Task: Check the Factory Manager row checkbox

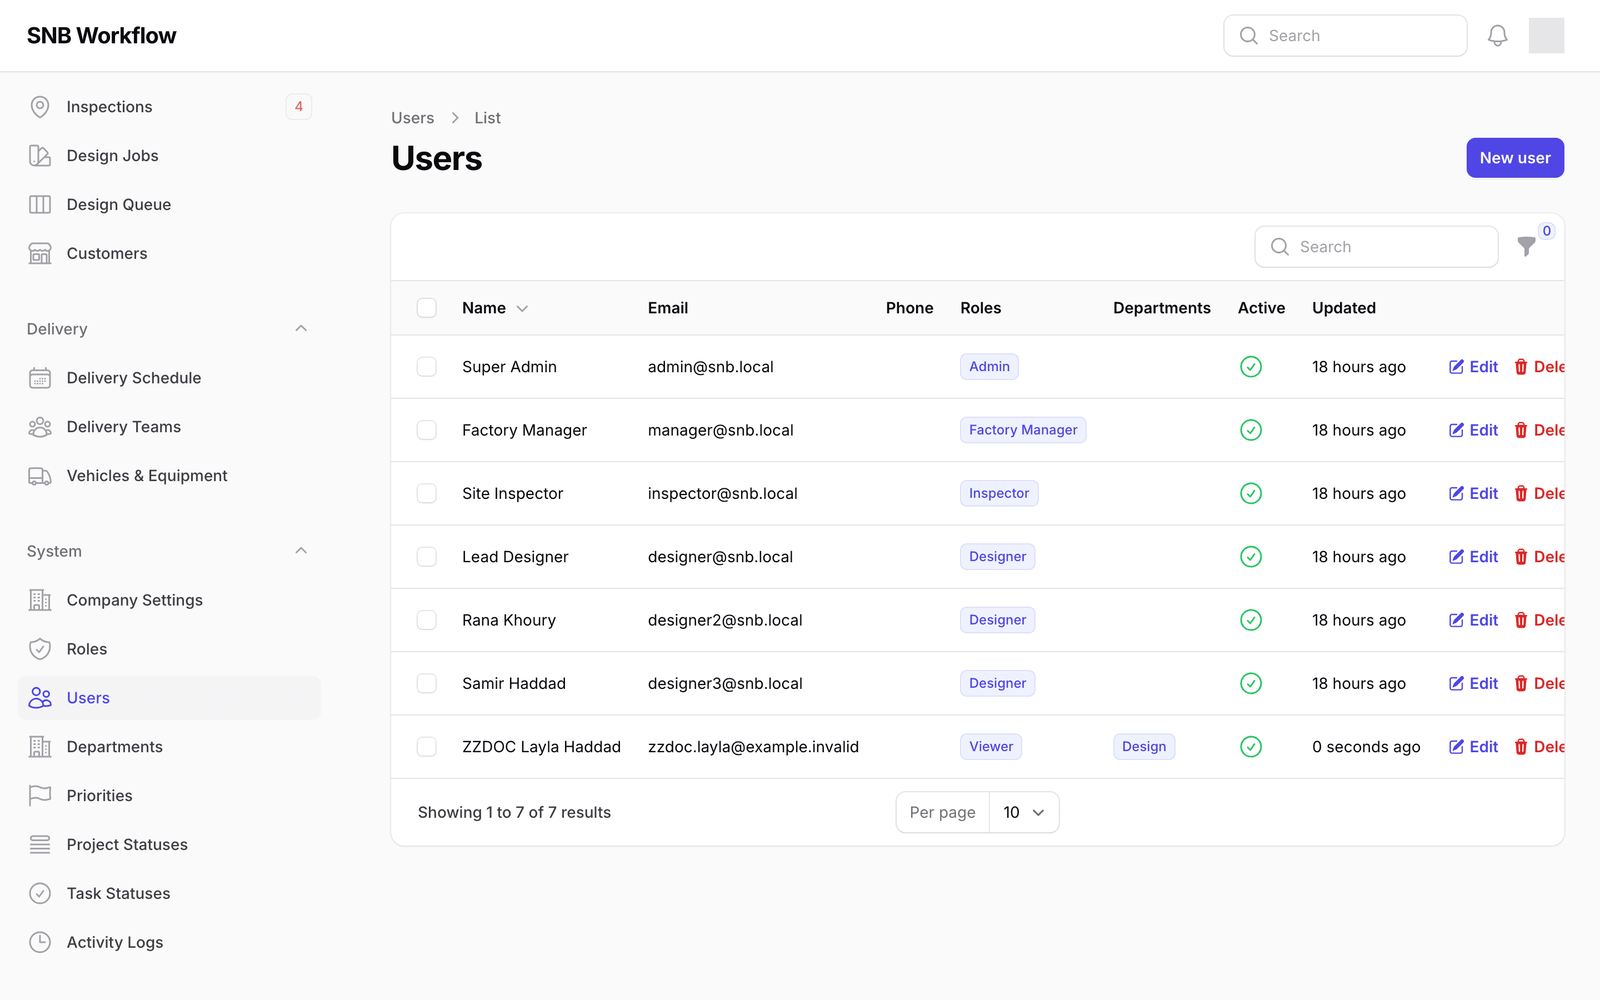Action: tap(427, 430)
